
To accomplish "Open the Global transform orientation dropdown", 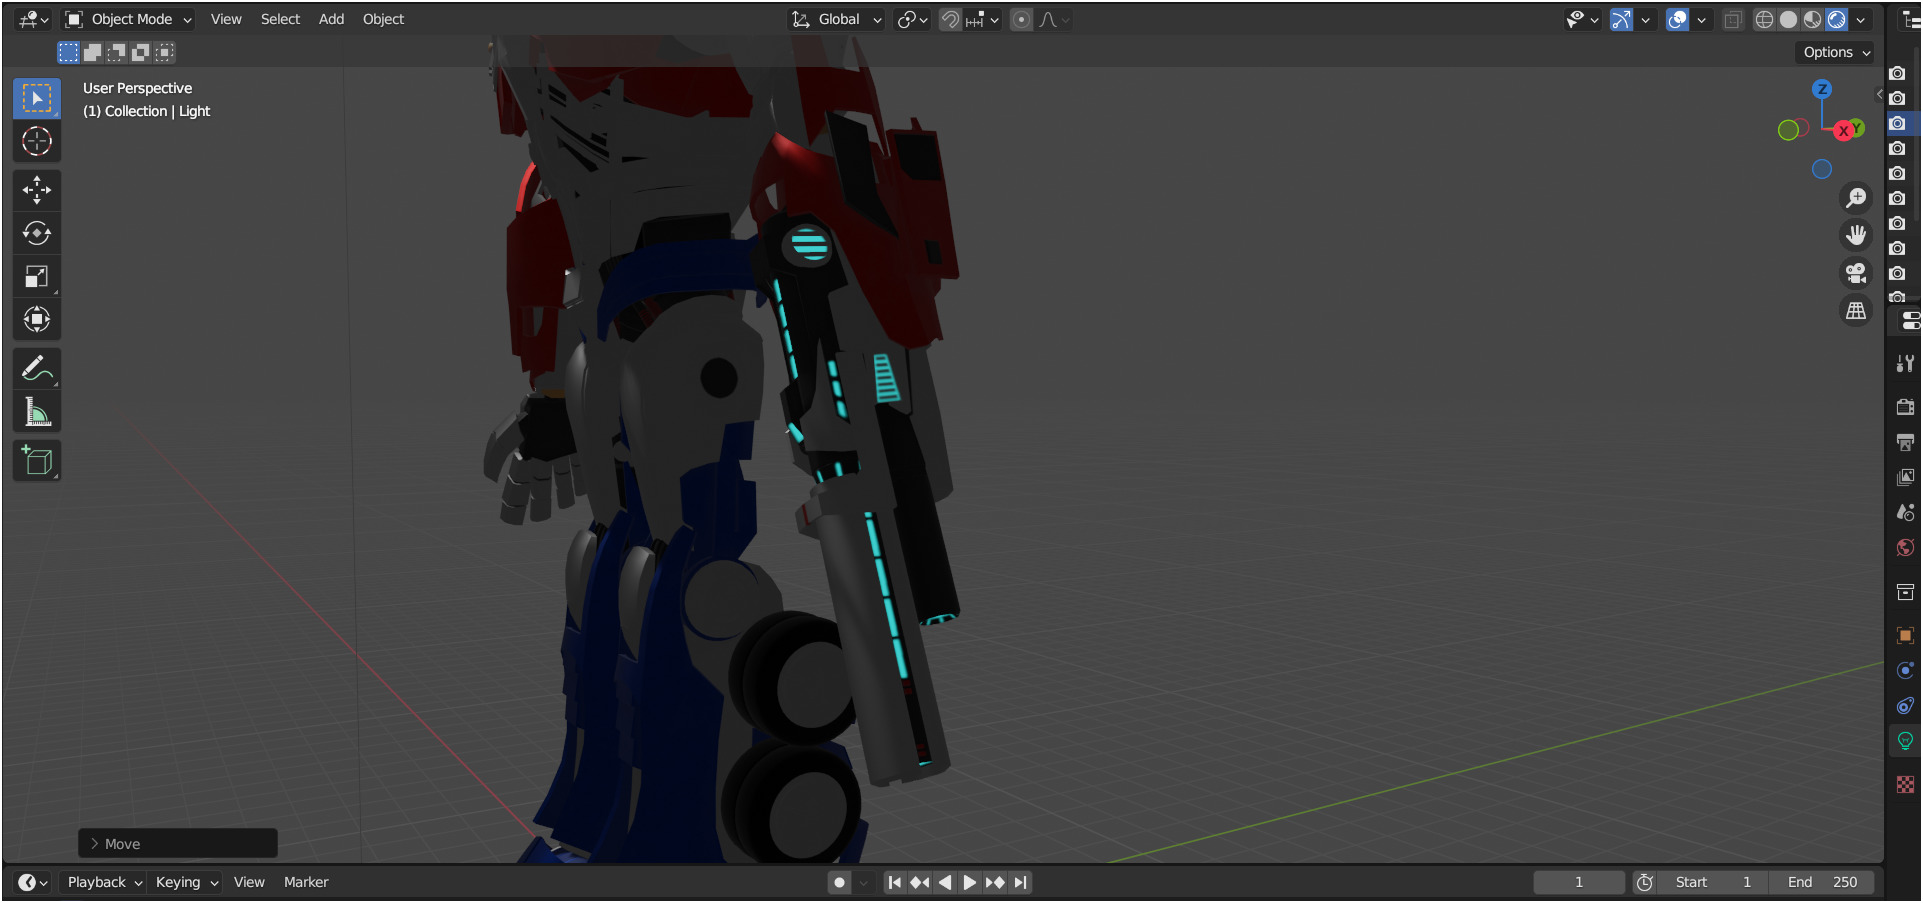I will [837, 19].
